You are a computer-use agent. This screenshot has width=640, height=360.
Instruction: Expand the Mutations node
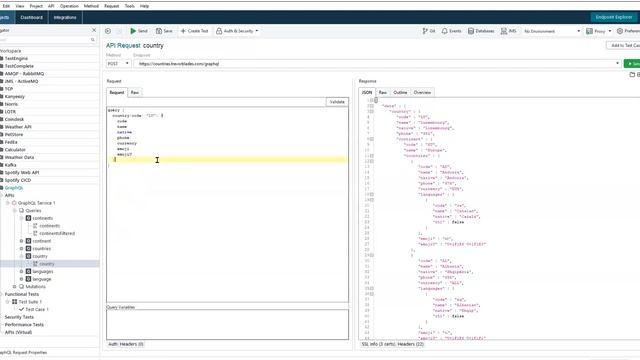[15, 287]
